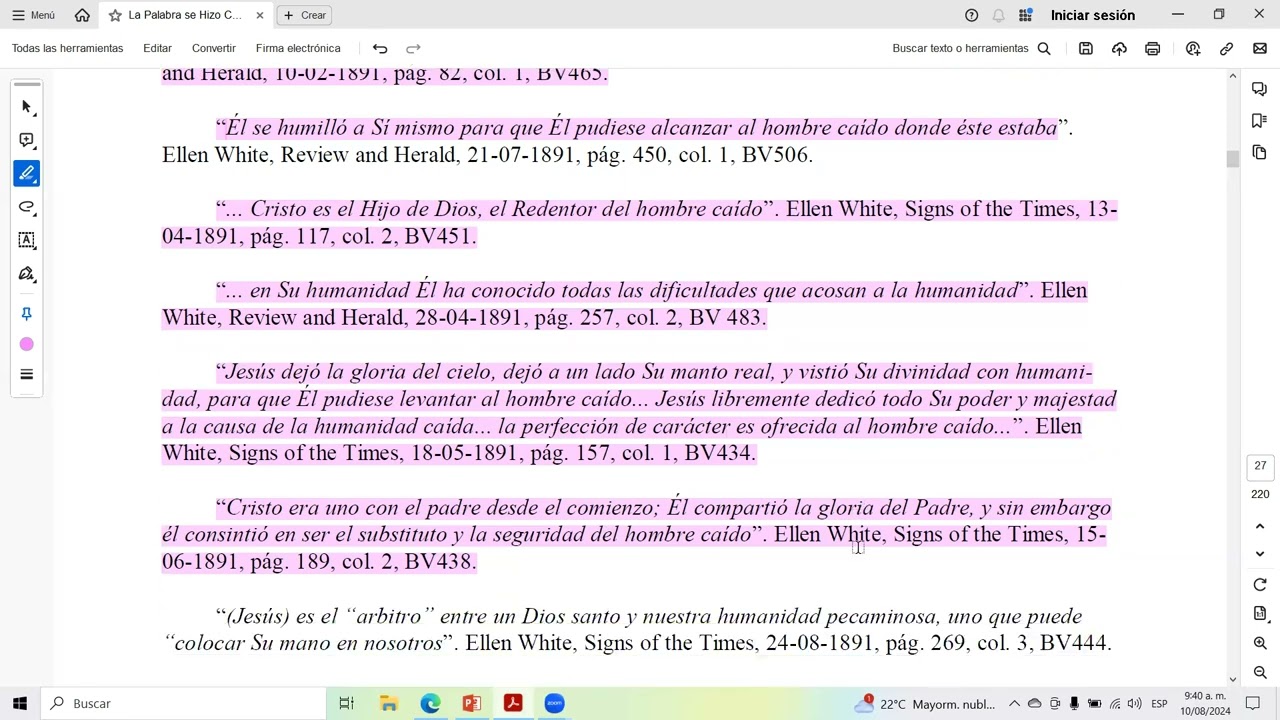Select the add text box tool
This screenshot has height=720, width=1280.
click(27, 240)
